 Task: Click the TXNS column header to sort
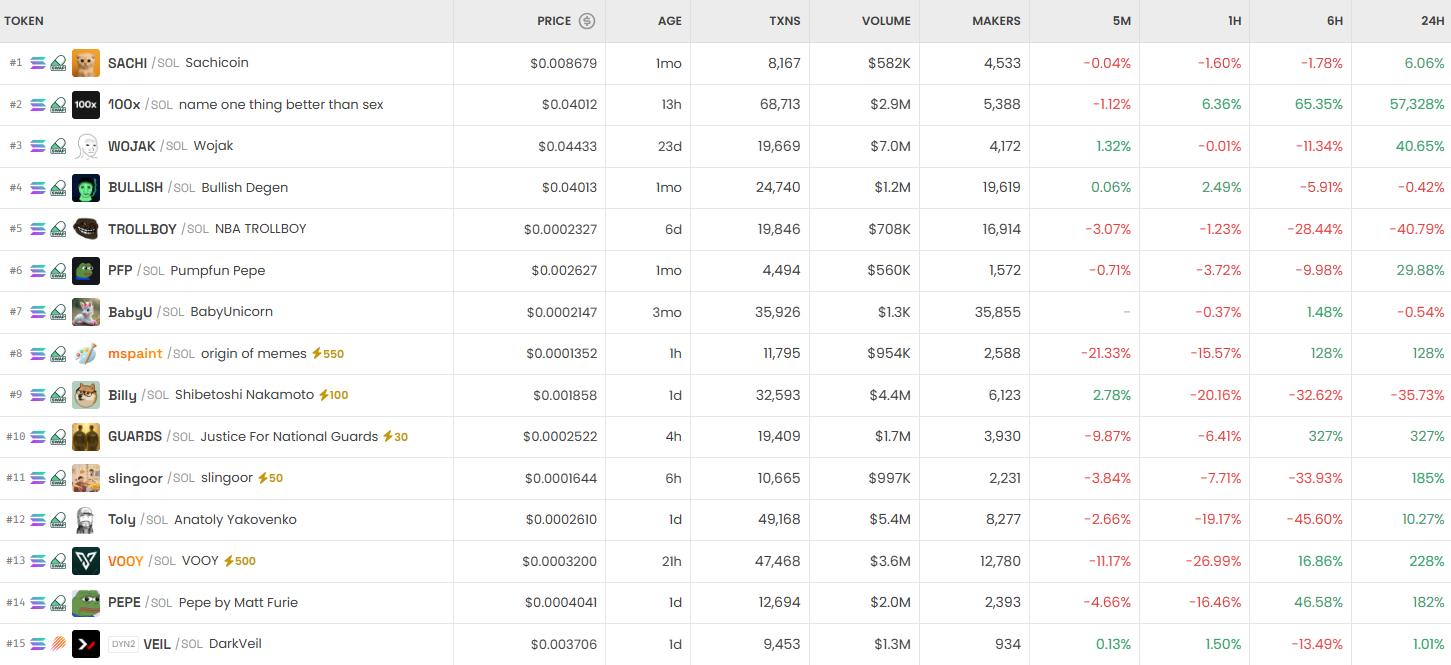pos(782,21)
